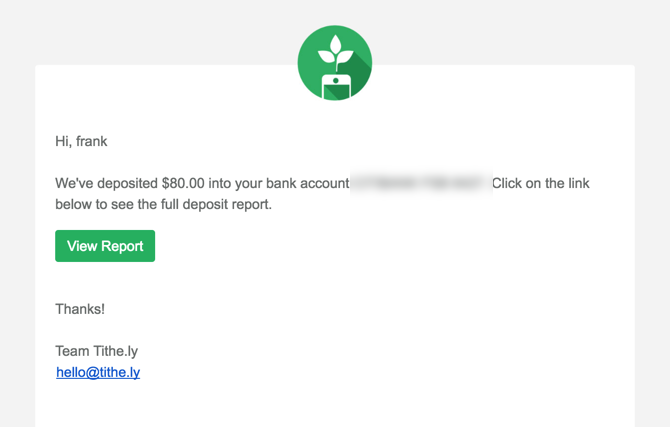Screen dimensions: 670x427
Task: Click the gray background right of logo
Action: (520, 32)
